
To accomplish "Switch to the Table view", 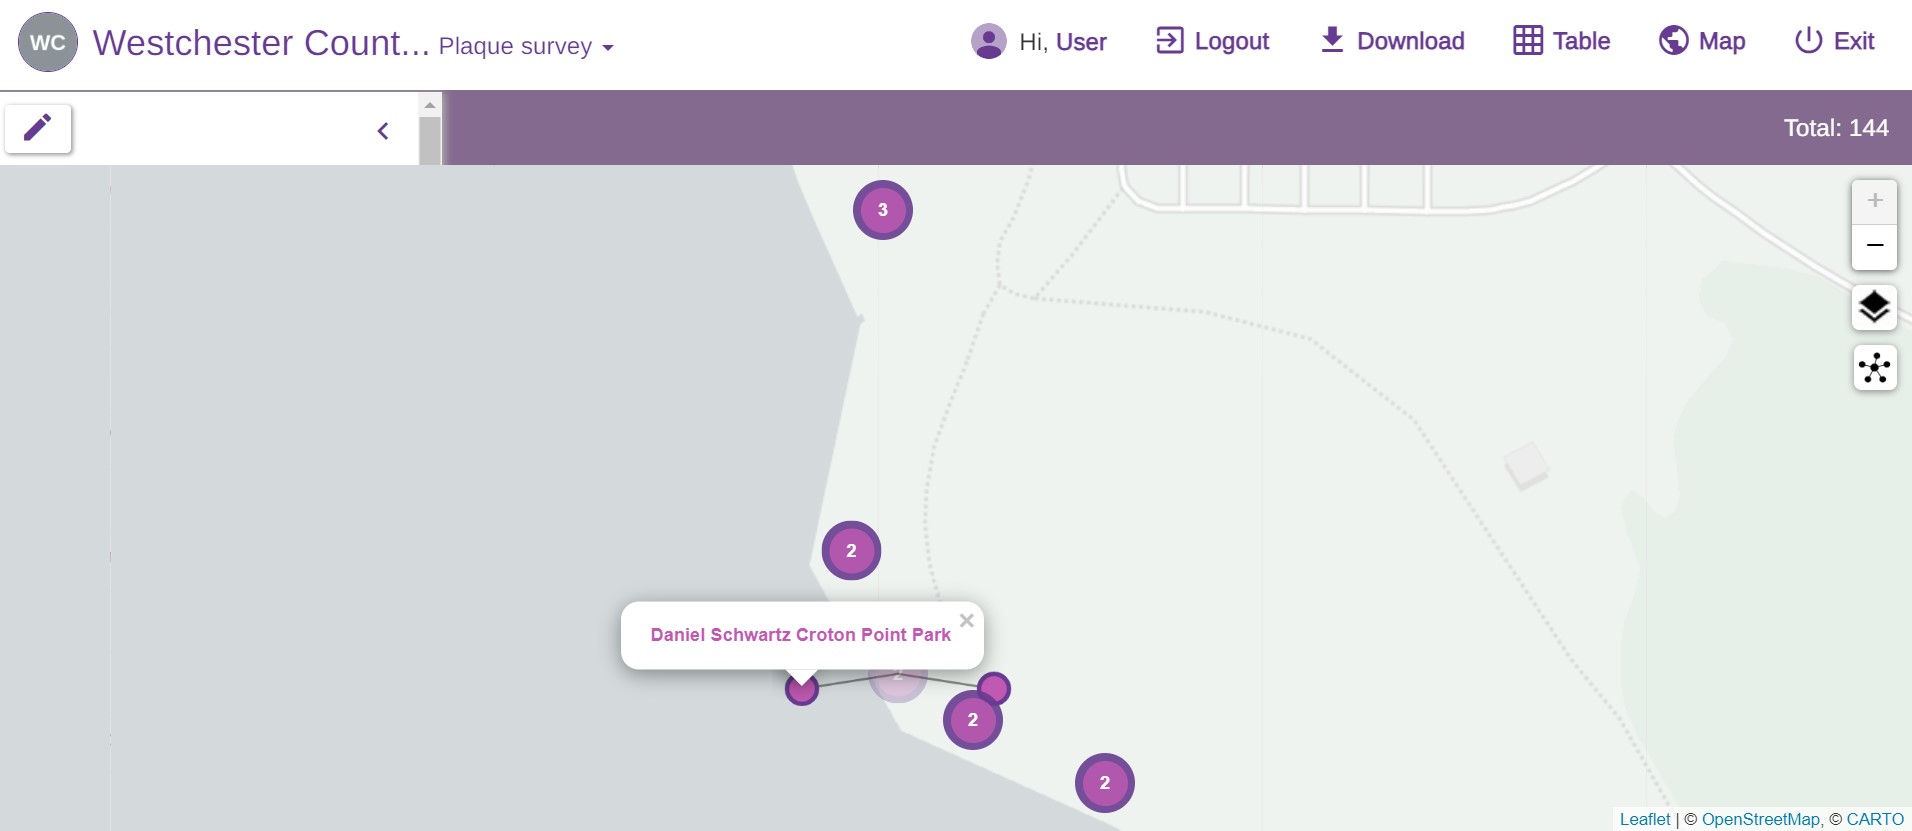I will coord(1561,41).
